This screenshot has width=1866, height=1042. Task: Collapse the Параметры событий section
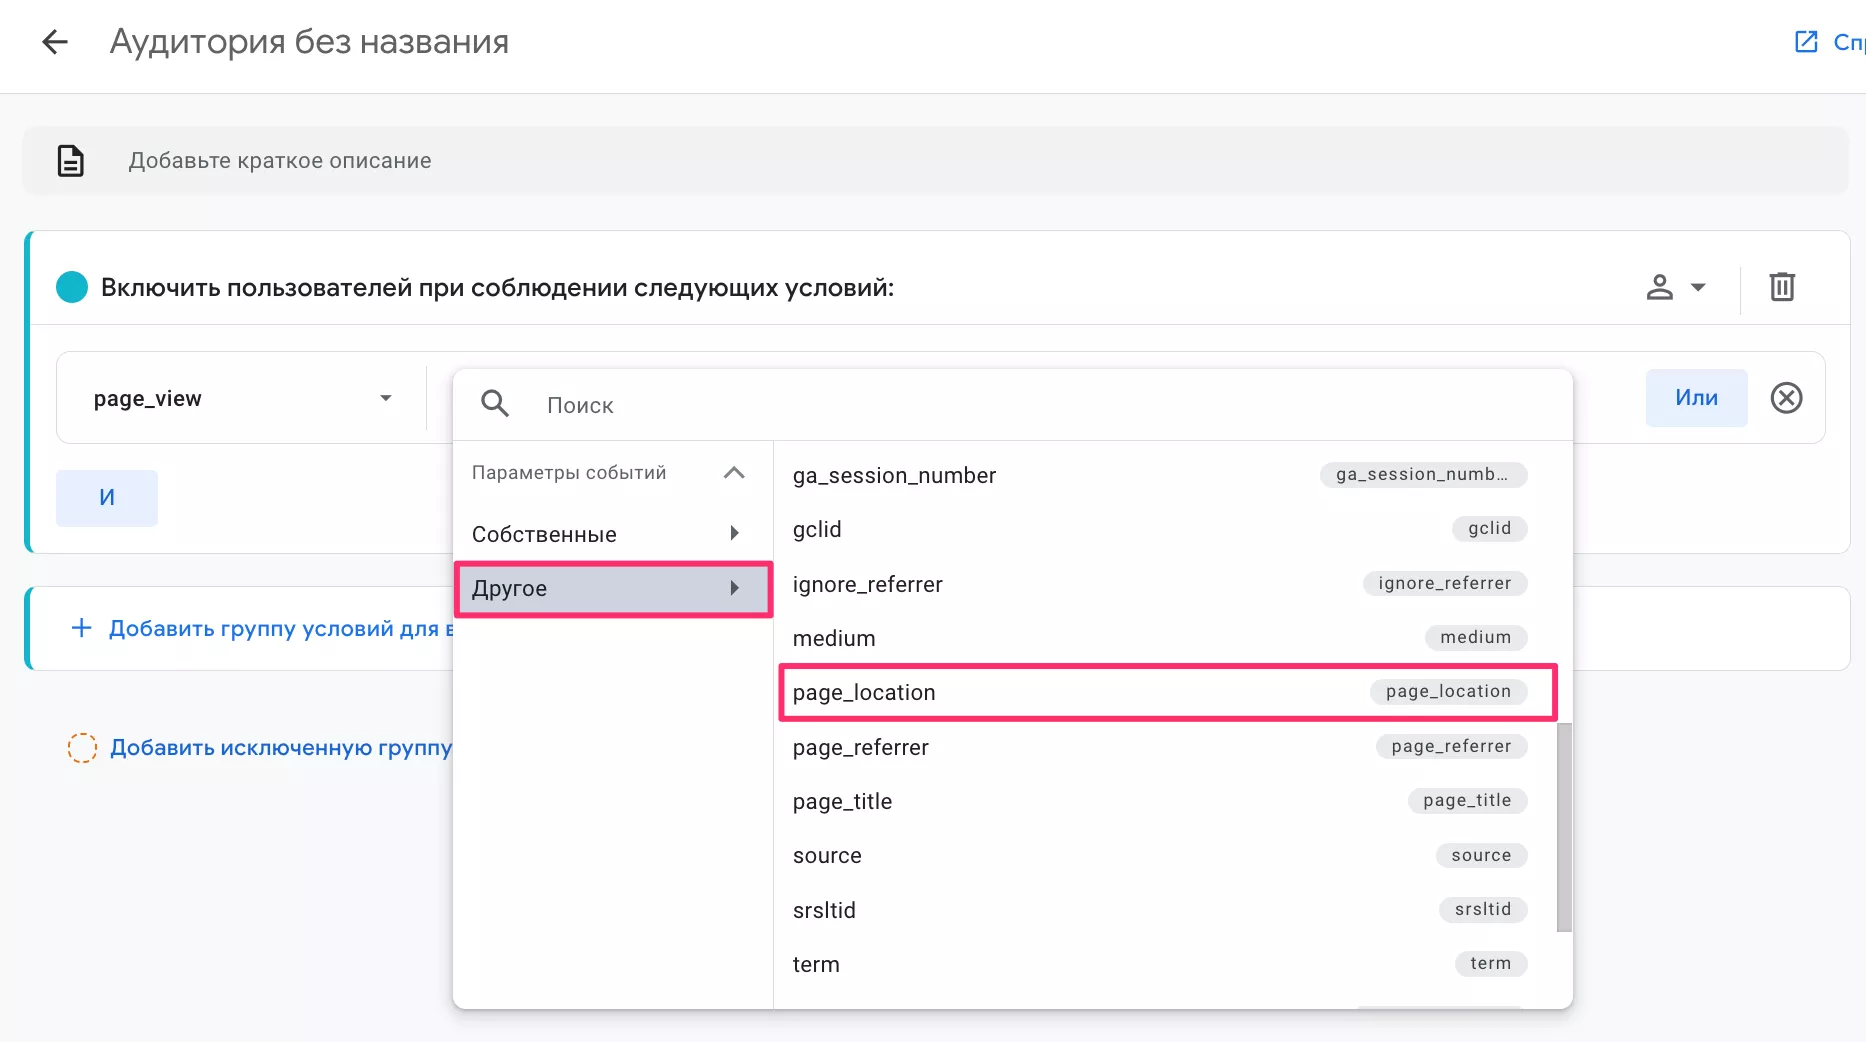tap(734, 473)
